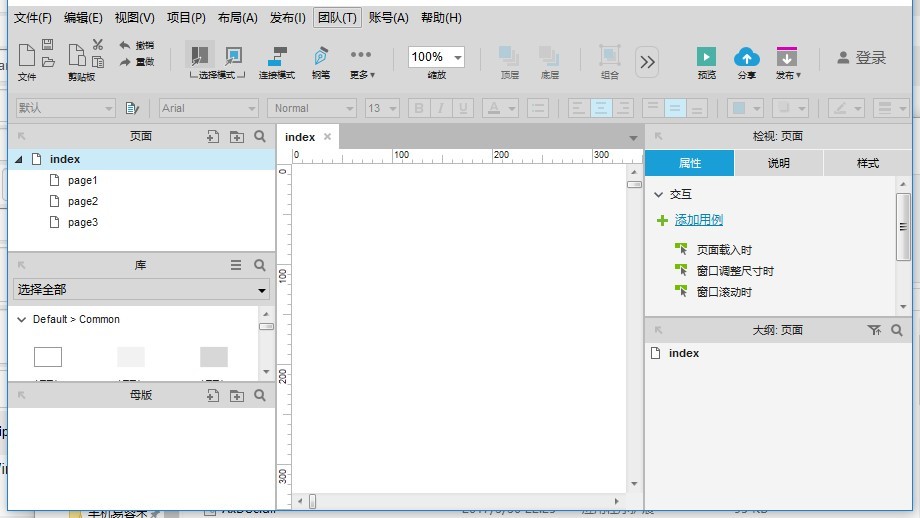Screen dimensions: 920x518
Task: Click the 登录 login button
Action: (x=862, y=57)
